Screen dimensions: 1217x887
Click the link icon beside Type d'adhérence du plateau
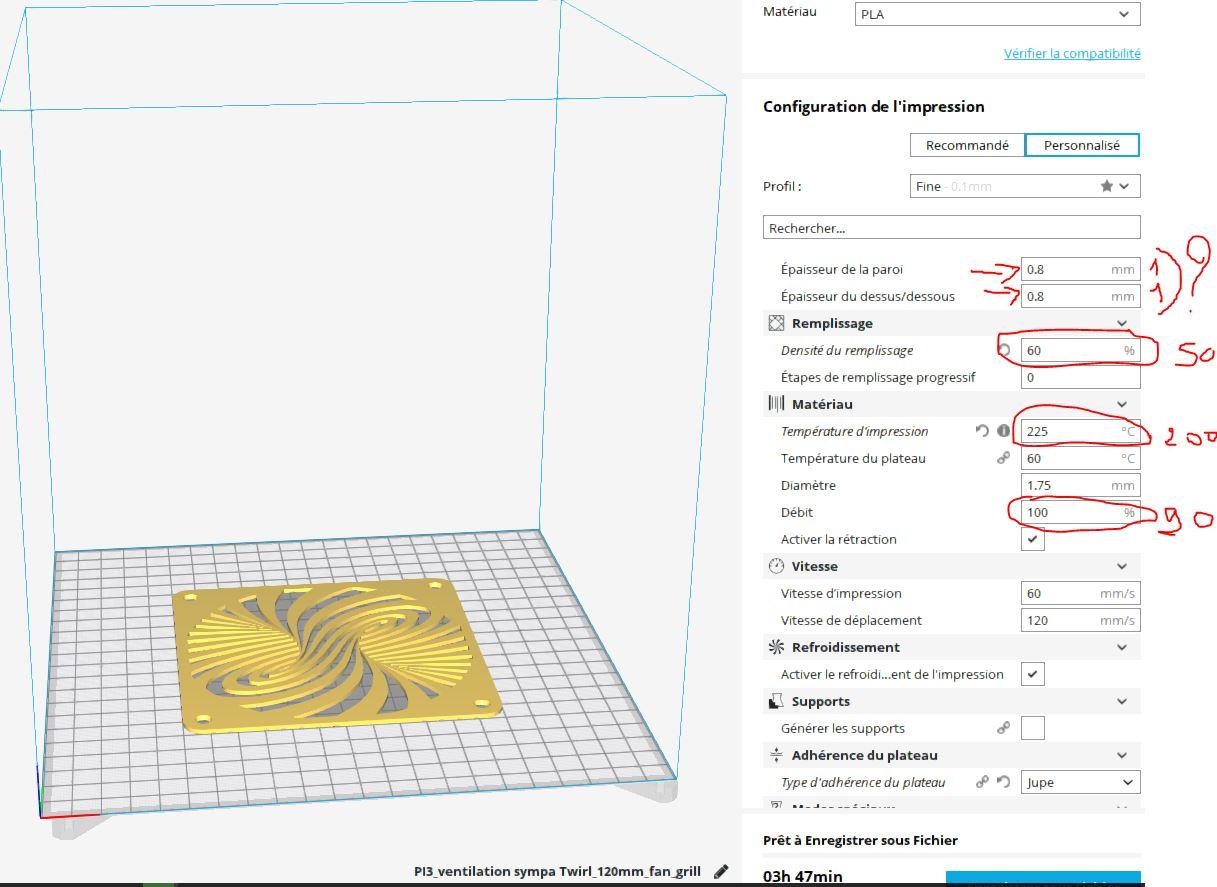(982, 782)
